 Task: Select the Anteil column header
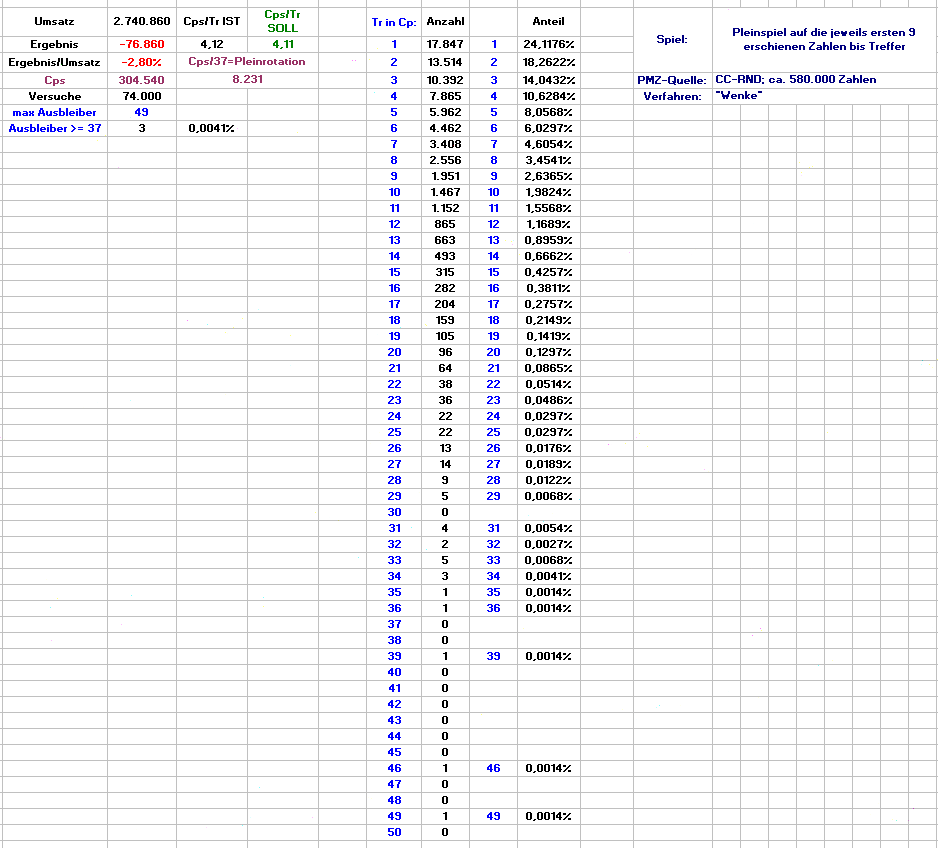[x=549, y=22]
